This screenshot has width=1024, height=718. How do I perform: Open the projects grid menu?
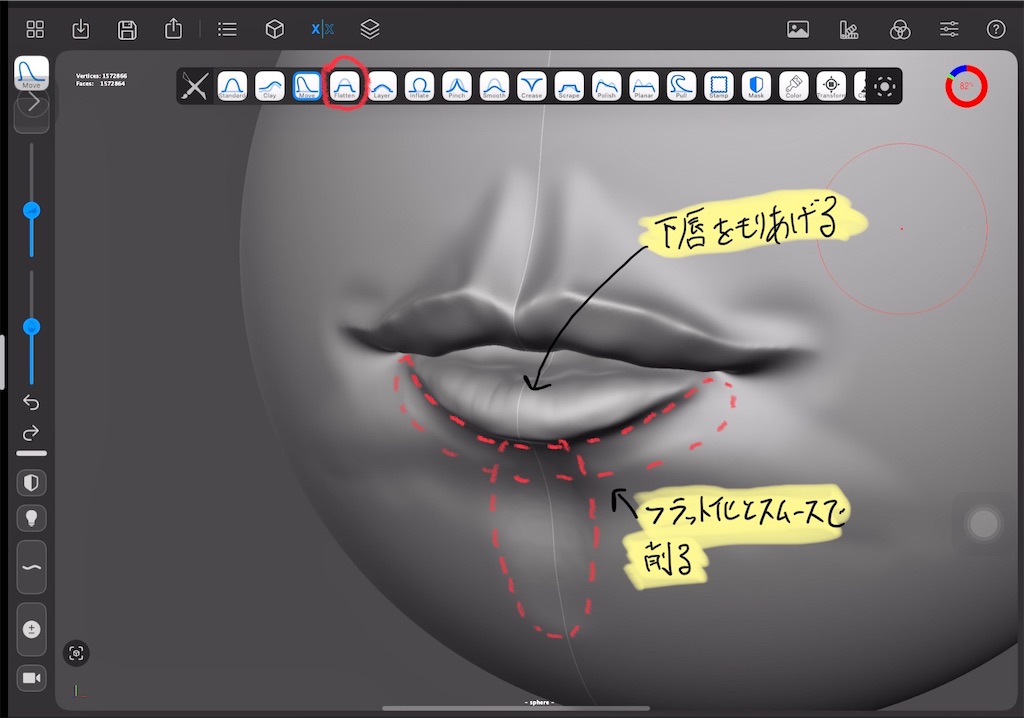click(x=35, y=29)
